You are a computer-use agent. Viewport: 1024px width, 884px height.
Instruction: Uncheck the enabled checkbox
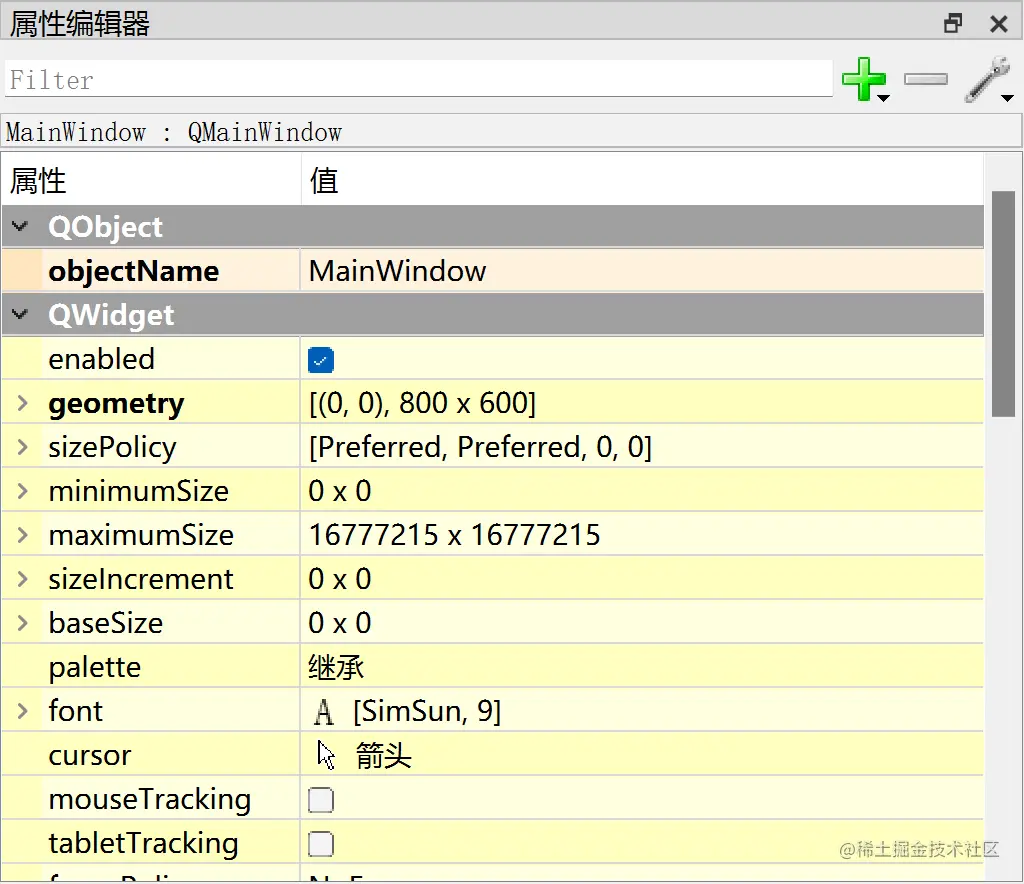[321, 360]
